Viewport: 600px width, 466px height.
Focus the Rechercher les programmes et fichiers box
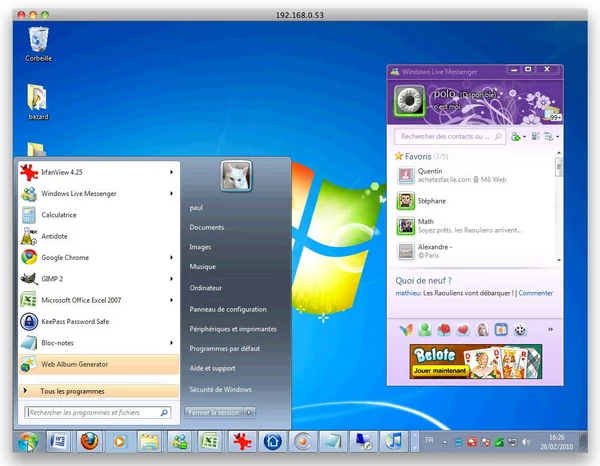click(x=98, y=412)
